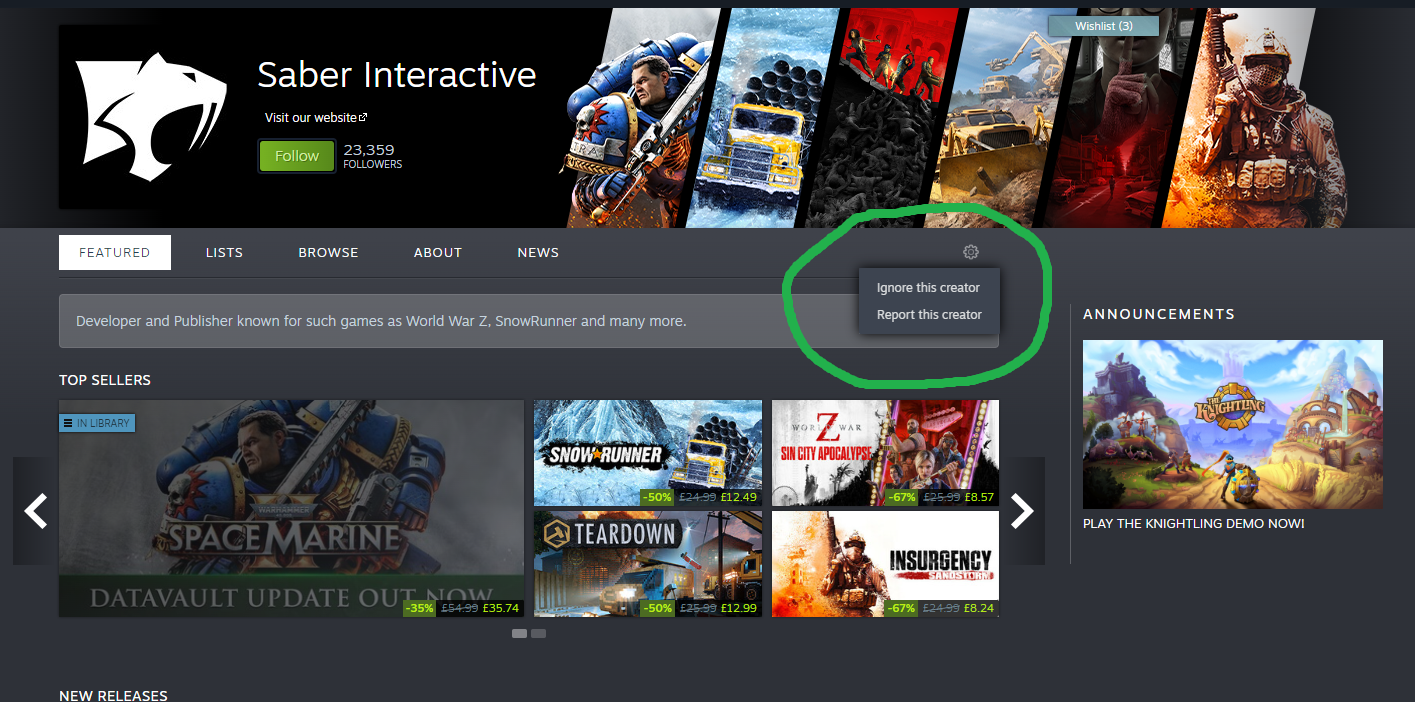This screenshot has width=1415, height=702.
Task: Switch to the Lists tab
Action: click(224, 252)
